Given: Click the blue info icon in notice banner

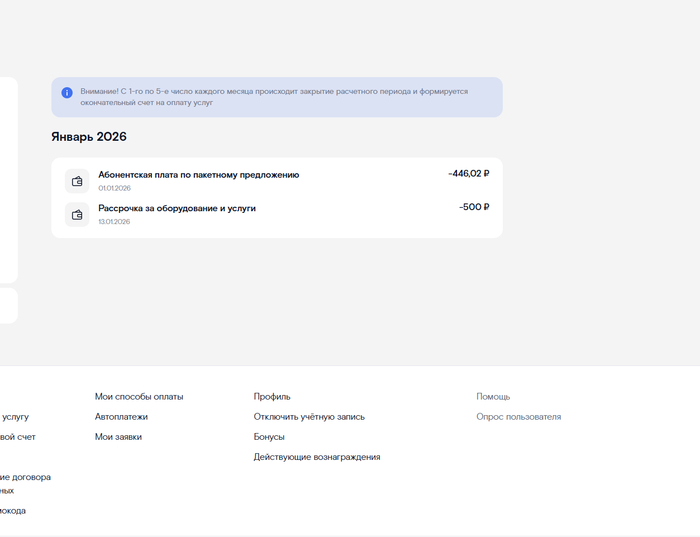Looking at the screenshot, I should coord(67,92).
